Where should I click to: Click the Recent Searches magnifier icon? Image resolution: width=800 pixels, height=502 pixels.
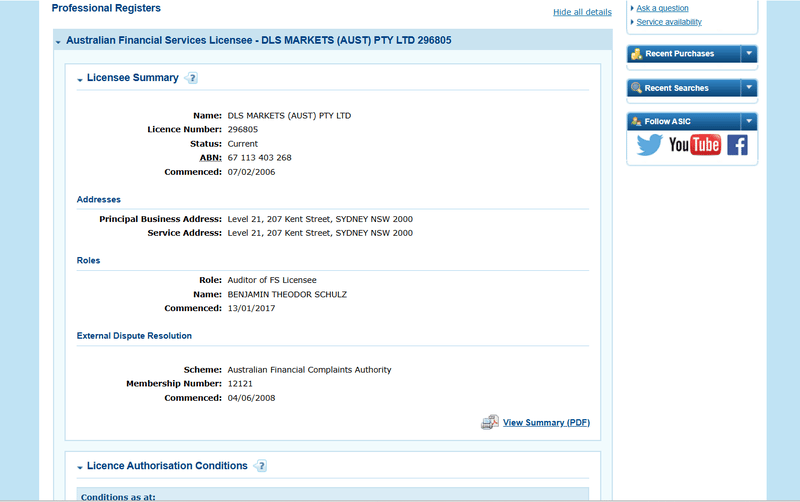pos(636,88)
